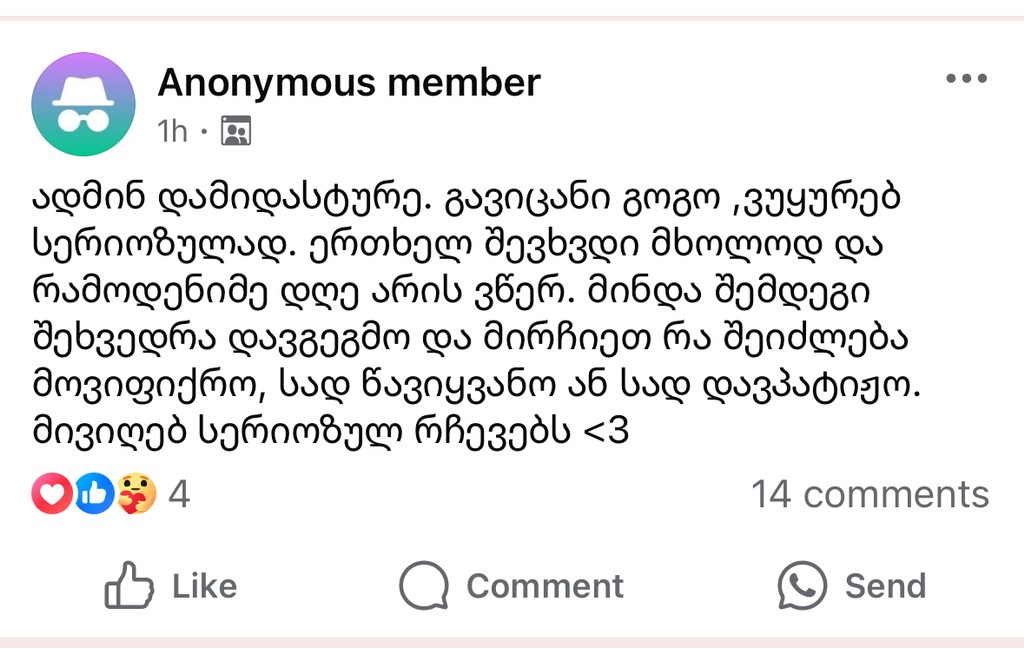Click the red heart reaction icon

[x=51, y=494]
